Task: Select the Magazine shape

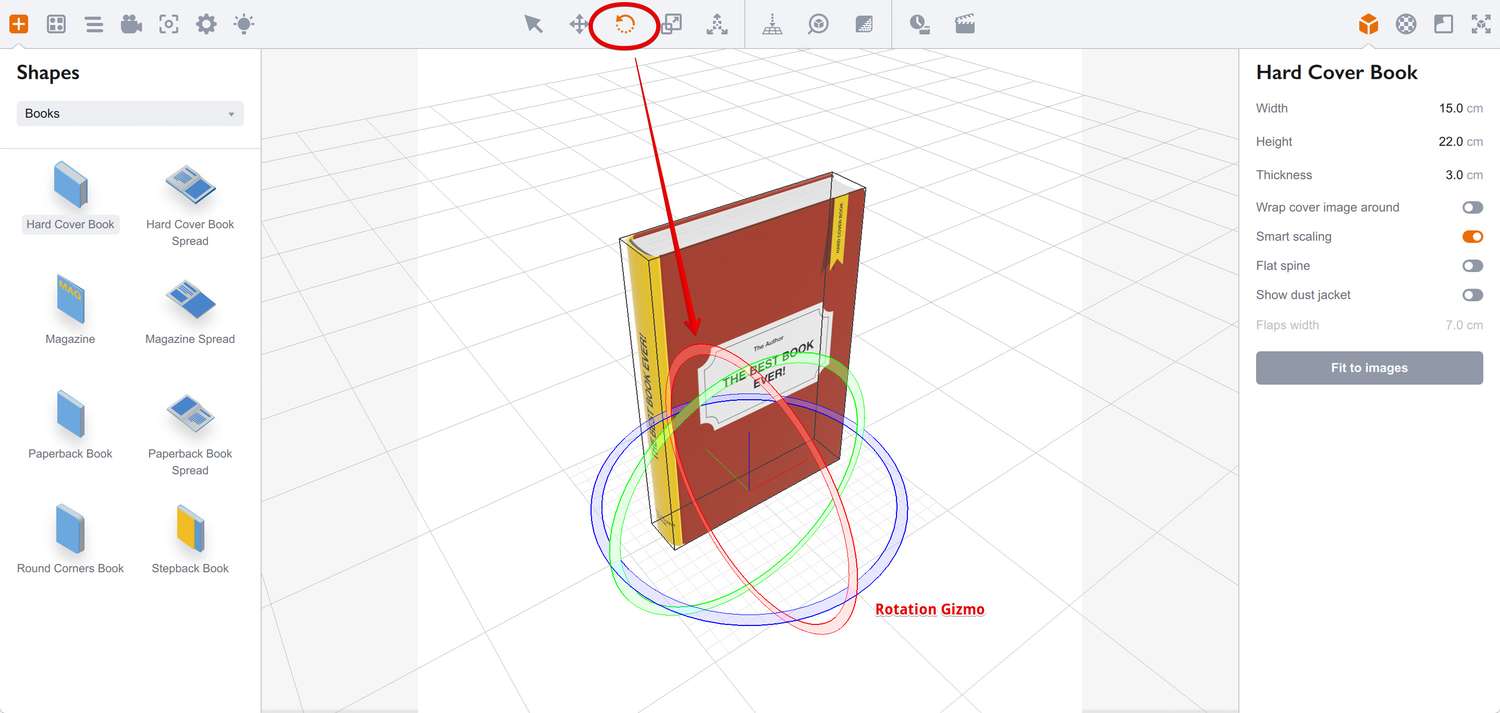Action: coord(70,310)
